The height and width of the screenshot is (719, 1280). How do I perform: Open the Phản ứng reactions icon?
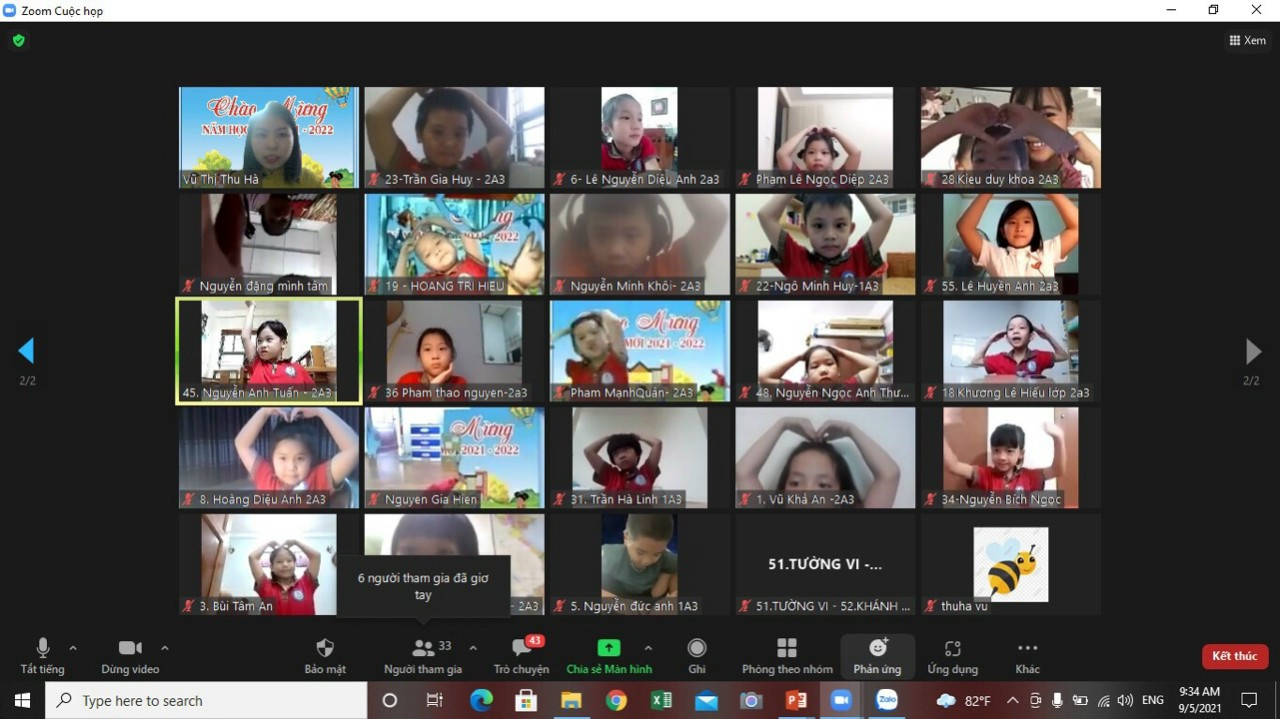pyautogui.click(x=877, y=649)
